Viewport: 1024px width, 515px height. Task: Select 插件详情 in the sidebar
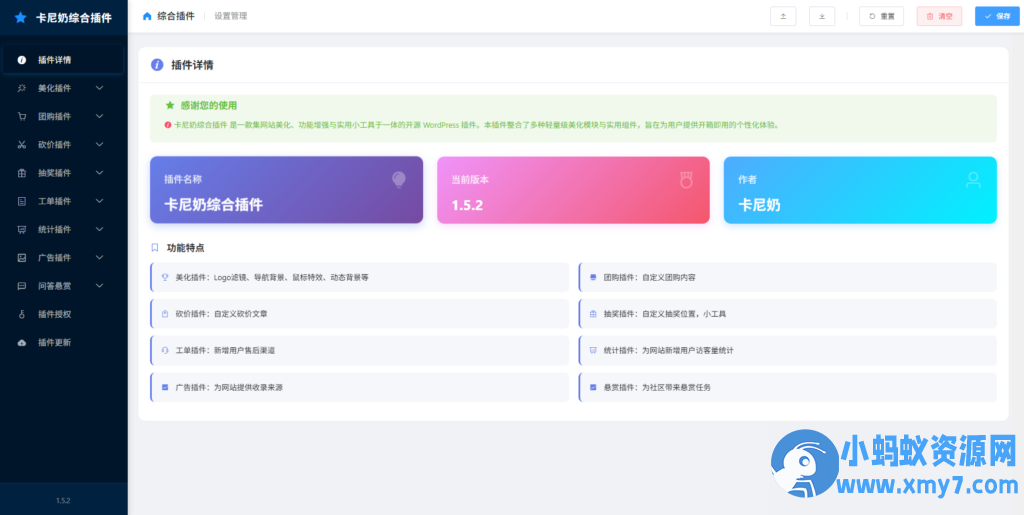coord(55,60)
